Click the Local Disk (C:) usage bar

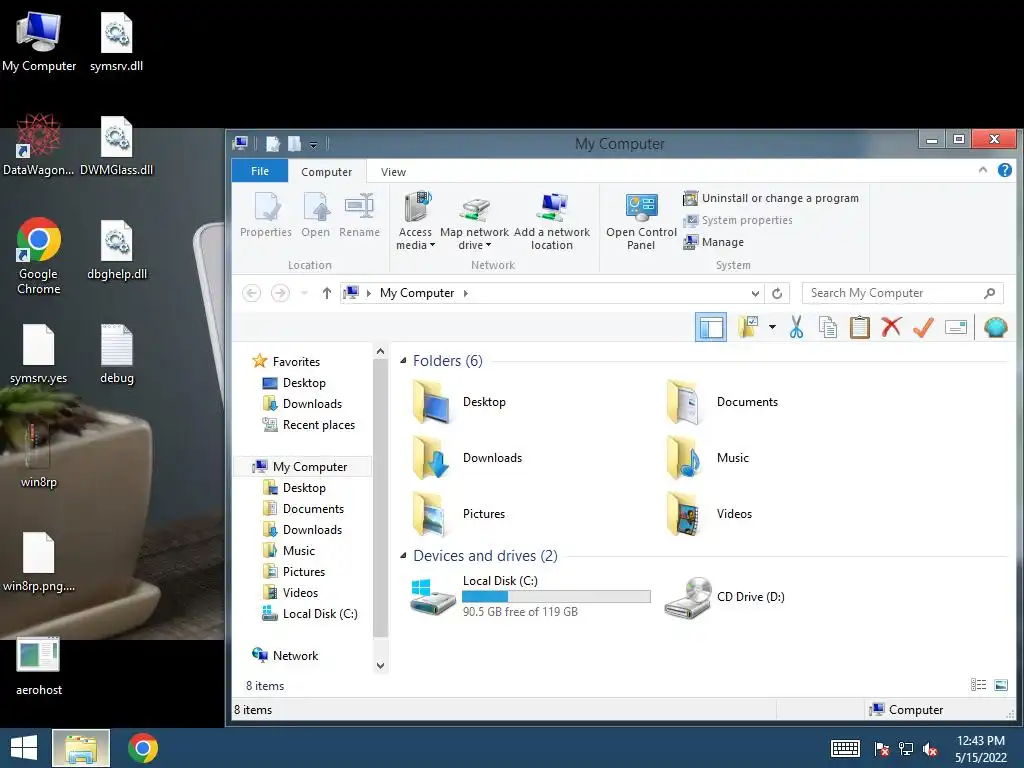[556, 596]
